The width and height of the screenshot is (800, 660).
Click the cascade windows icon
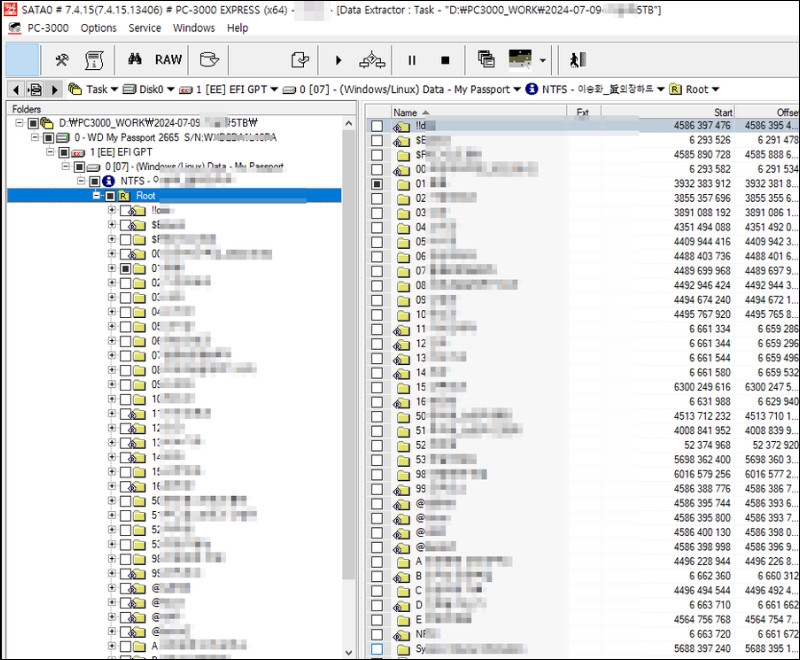tap(486, 60)
